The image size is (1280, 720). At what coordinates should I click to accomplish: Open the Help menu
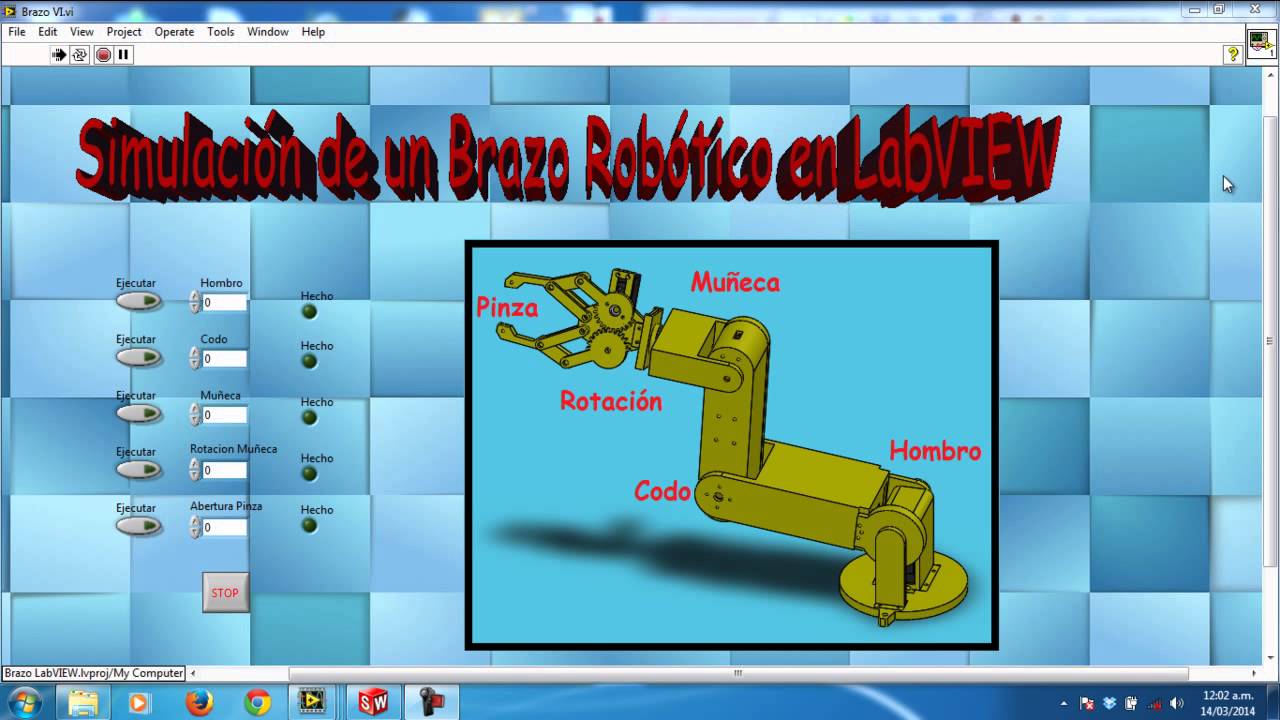pyautogui.click(x=313, y=32)
